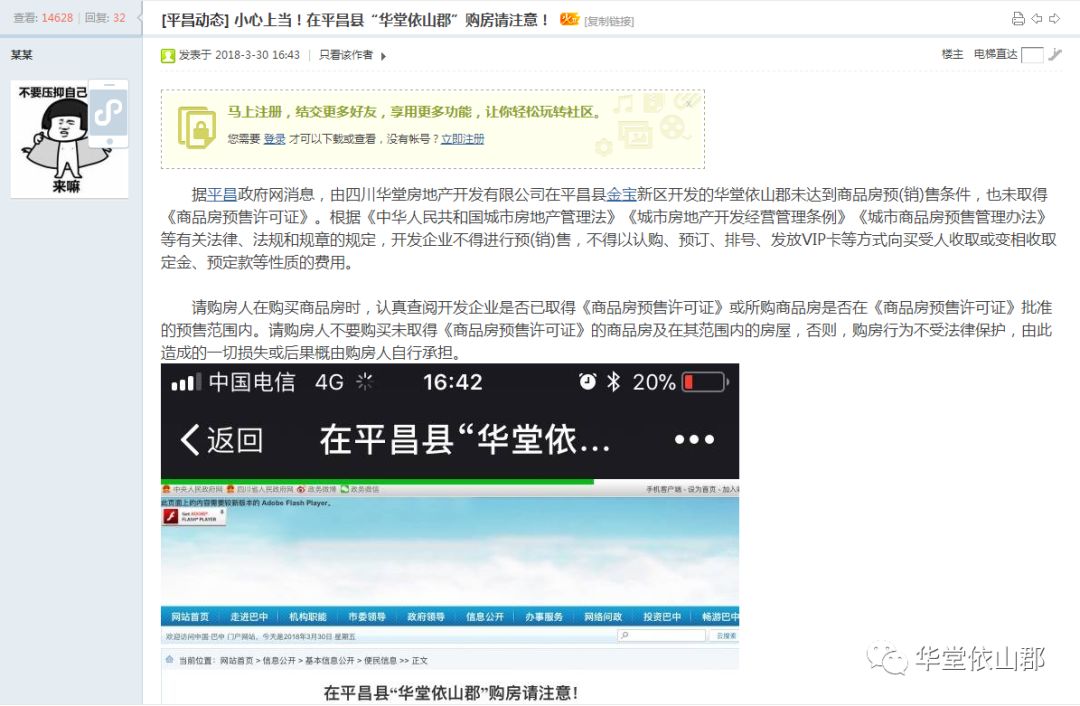Click the printer icon to print the thread
Image resolution: width=1080 pixels, height=706 pixels.
pos(1018,19)
